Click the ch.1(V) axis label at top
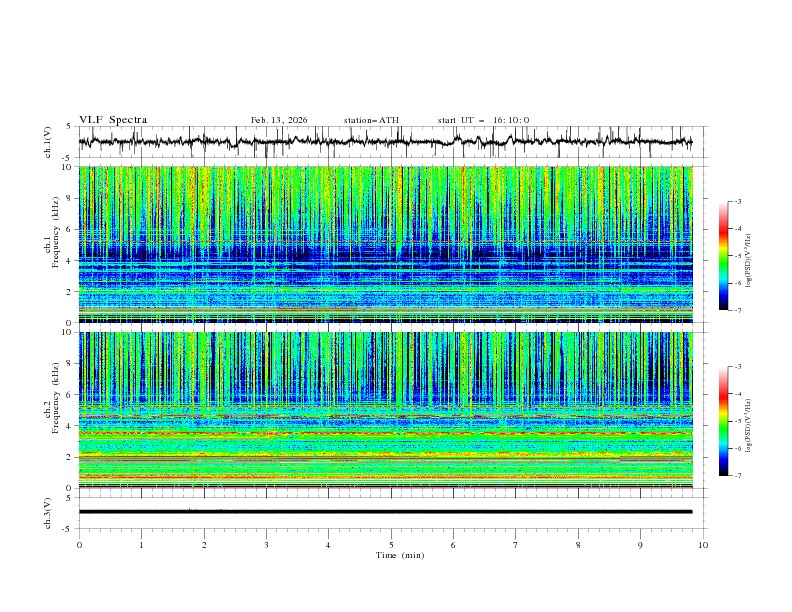The height and width of the screenshot is (612, 792). pyautogui.click(x=49, y=142)
